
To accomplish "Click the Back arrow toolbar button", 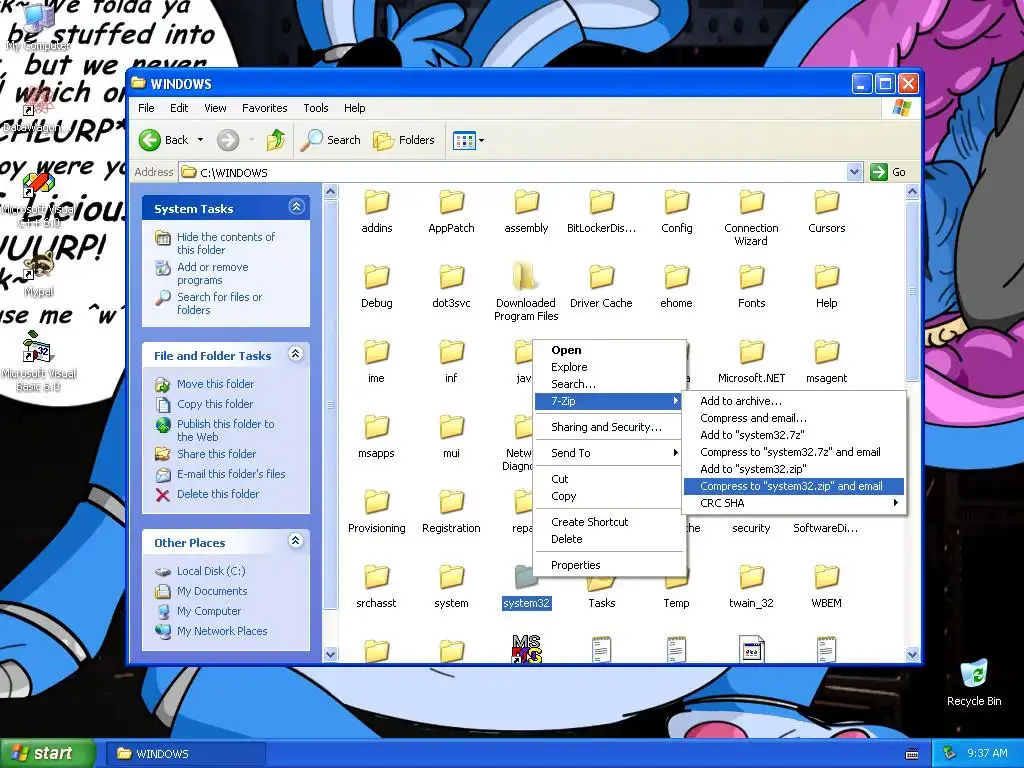I will [x=163, y=140].
